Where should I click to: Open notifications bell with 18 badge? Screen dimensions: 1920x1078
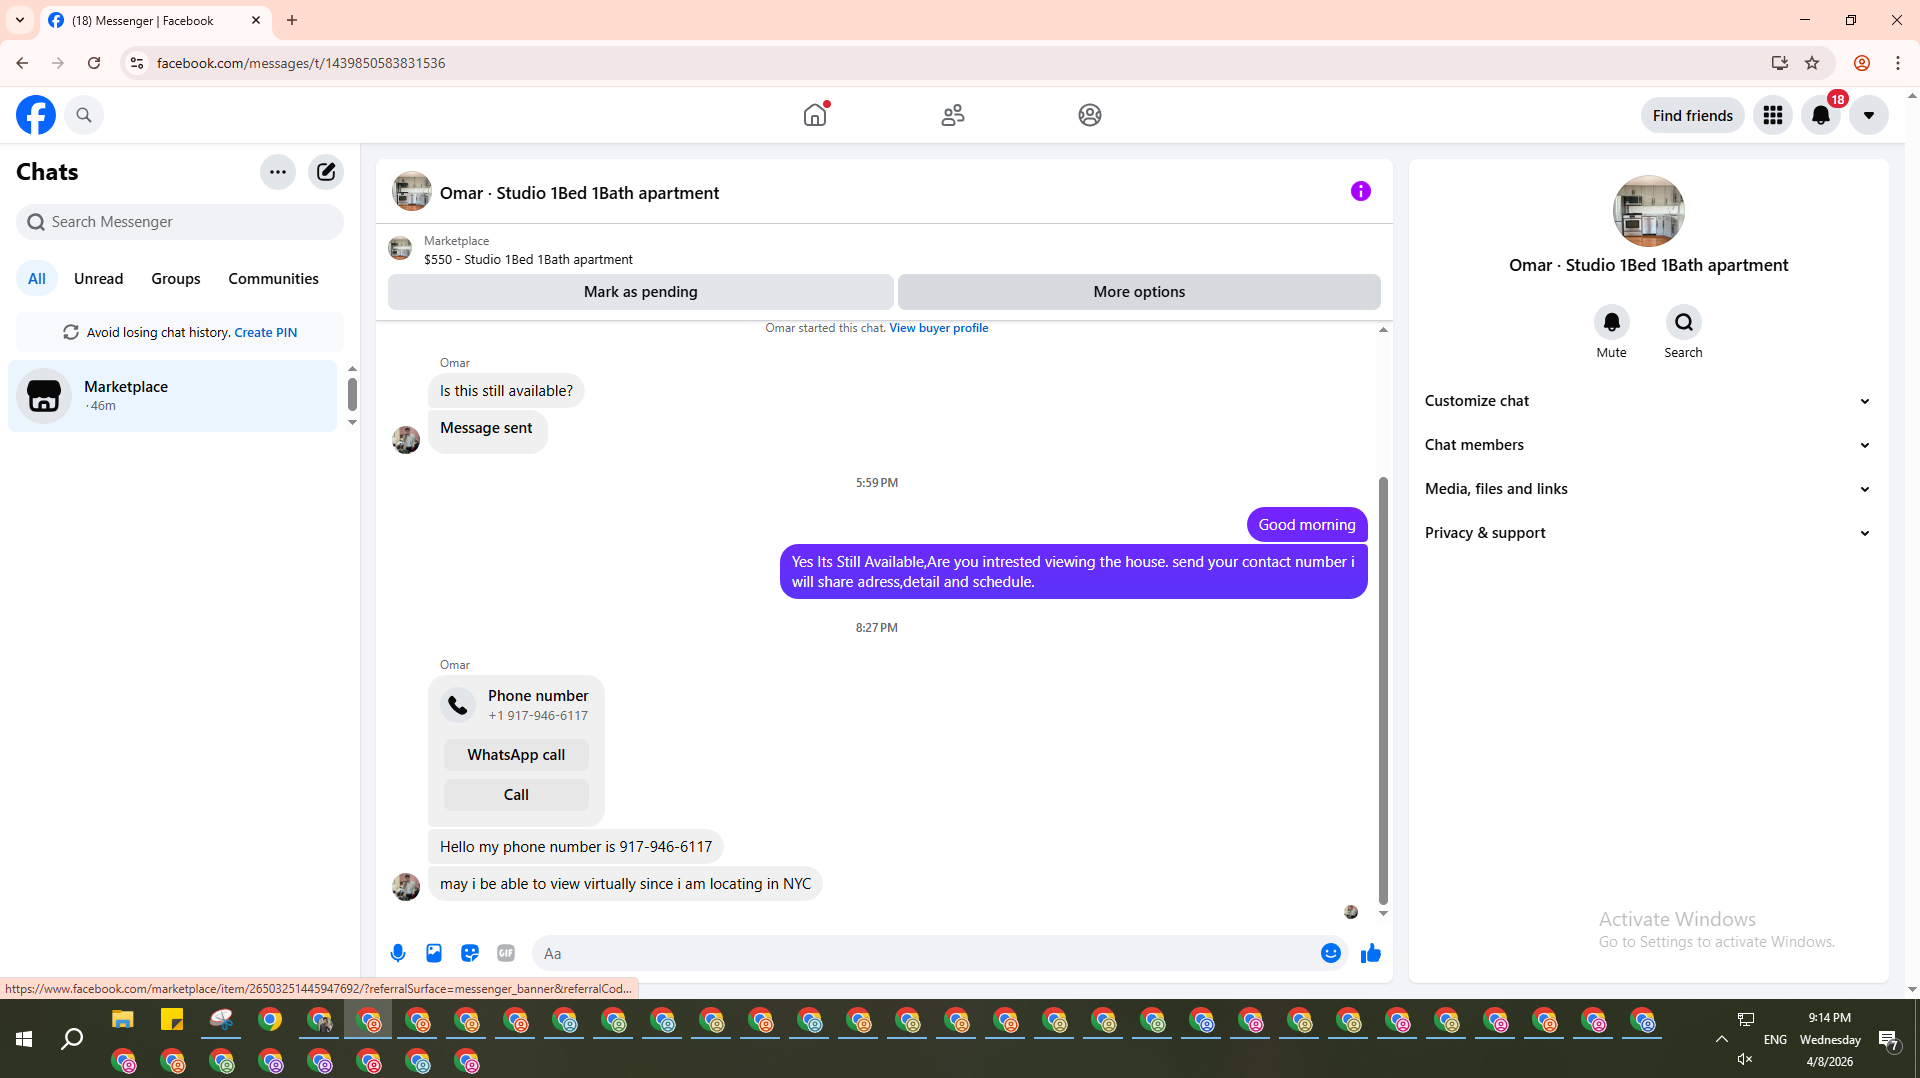point(1821,115)
